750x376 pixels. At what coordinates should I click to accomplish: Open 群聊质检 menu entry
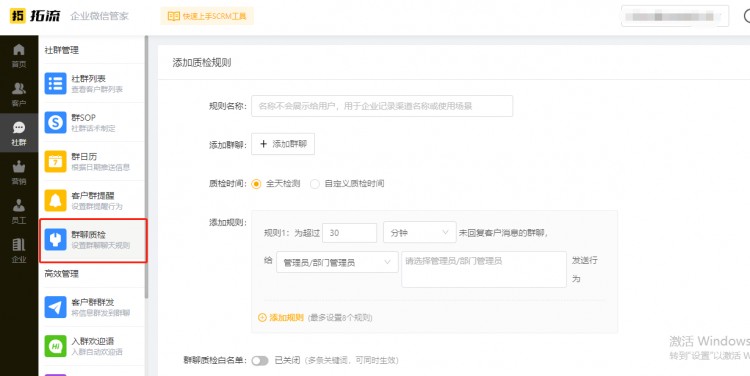[93, 240]
